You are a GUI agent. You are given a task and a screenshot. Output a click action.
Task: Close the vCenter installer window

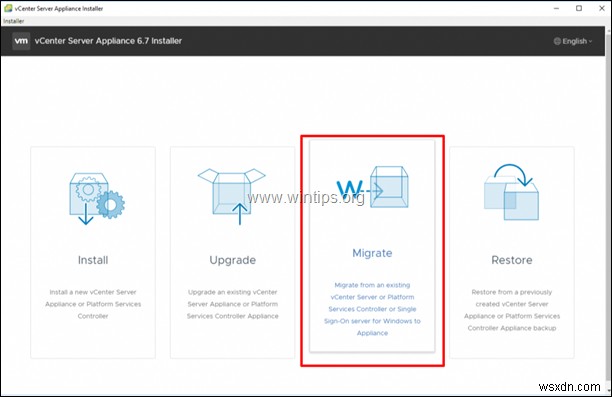pos(601,8)
